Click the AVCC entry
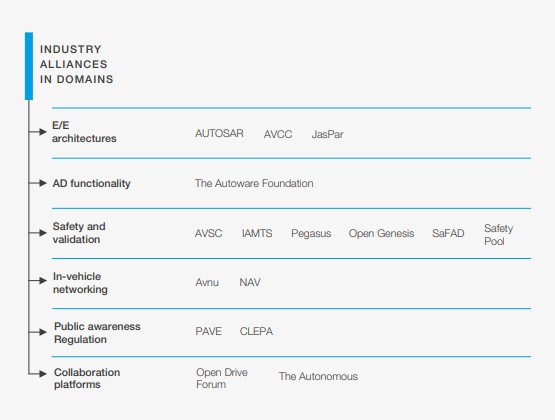 tap(278, 134)
